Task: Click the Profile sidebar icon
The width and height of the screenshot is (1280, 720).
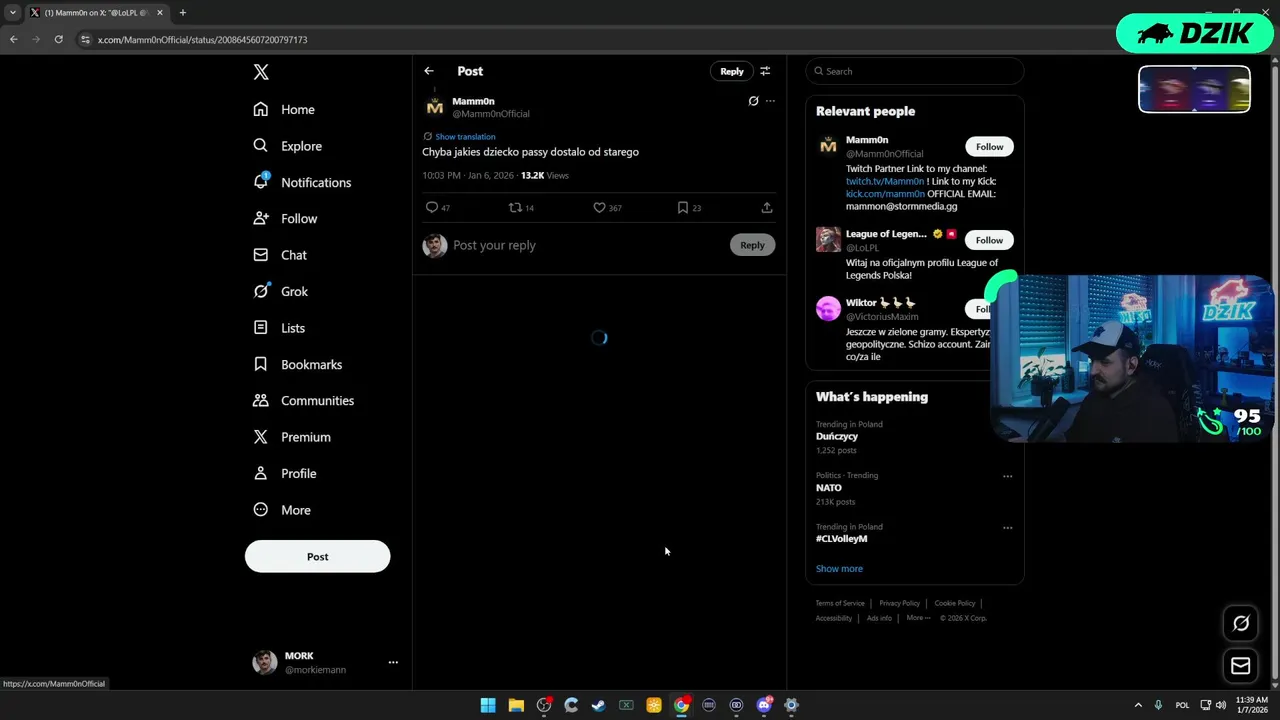Action: click(261, 473)
